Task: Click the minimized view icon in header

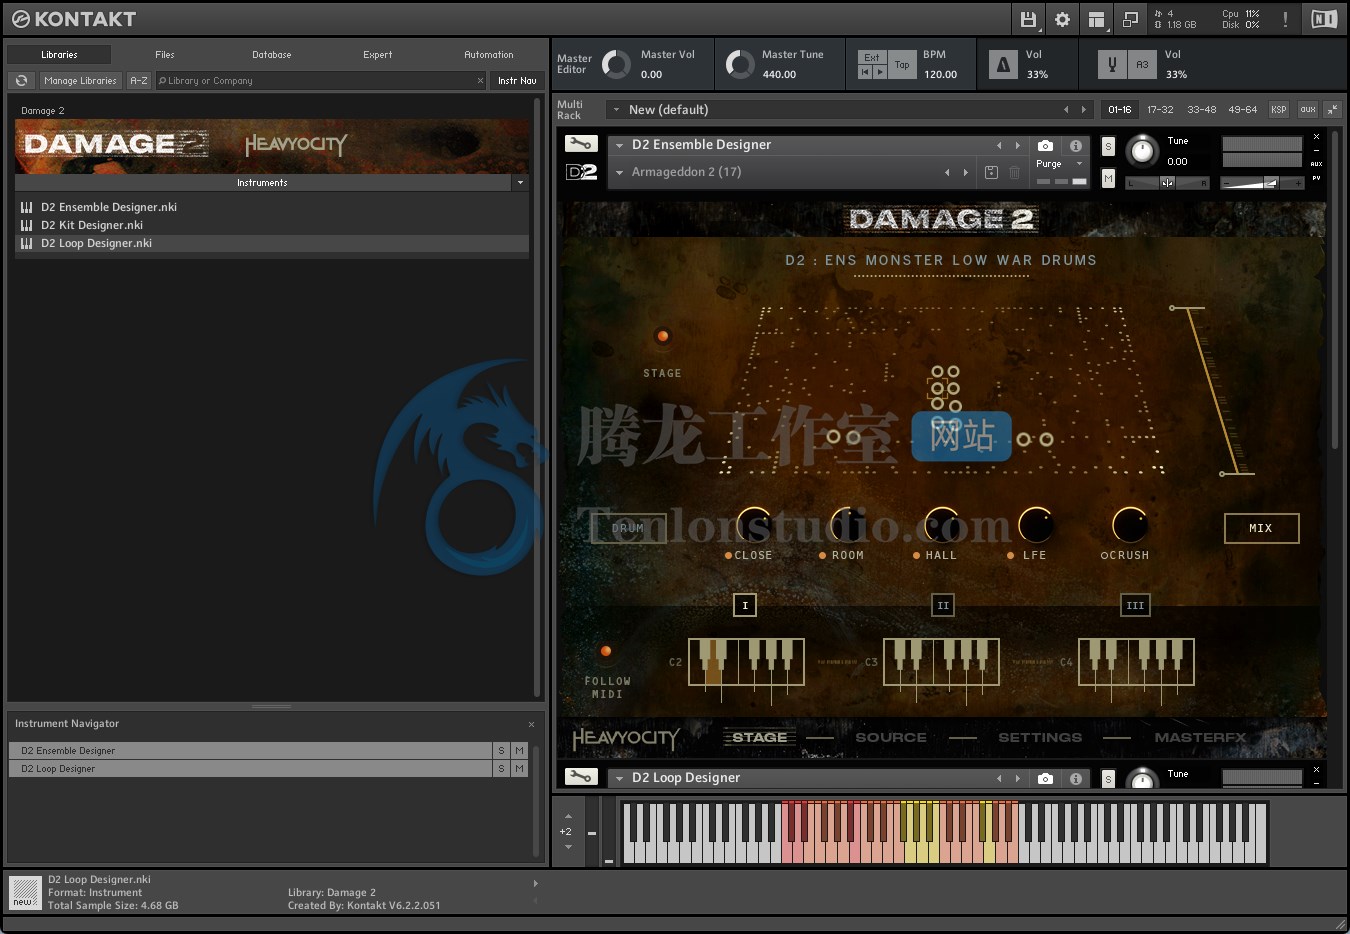Action: click(1130, 19)
